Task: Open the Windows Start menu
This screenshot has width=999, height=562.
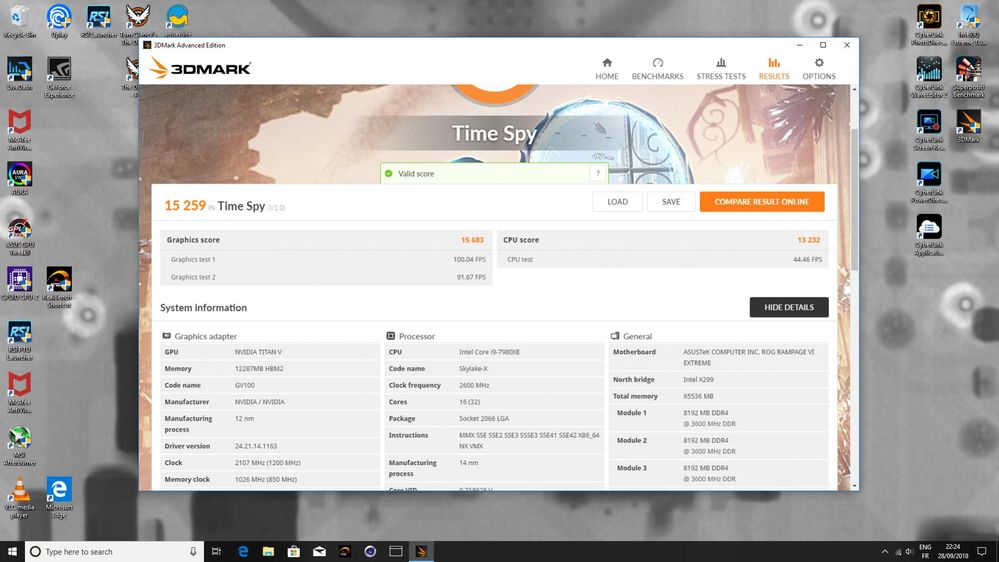Action: (12, 551)
